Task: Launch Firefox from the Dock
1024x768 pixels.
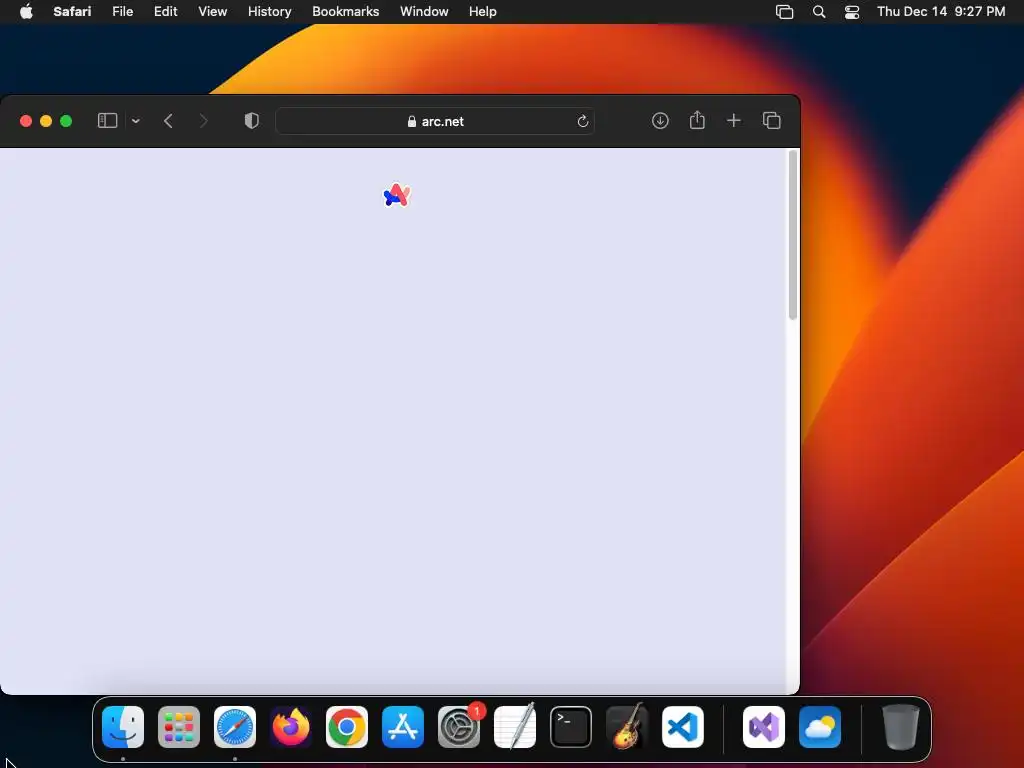Action: click(291, 727)
